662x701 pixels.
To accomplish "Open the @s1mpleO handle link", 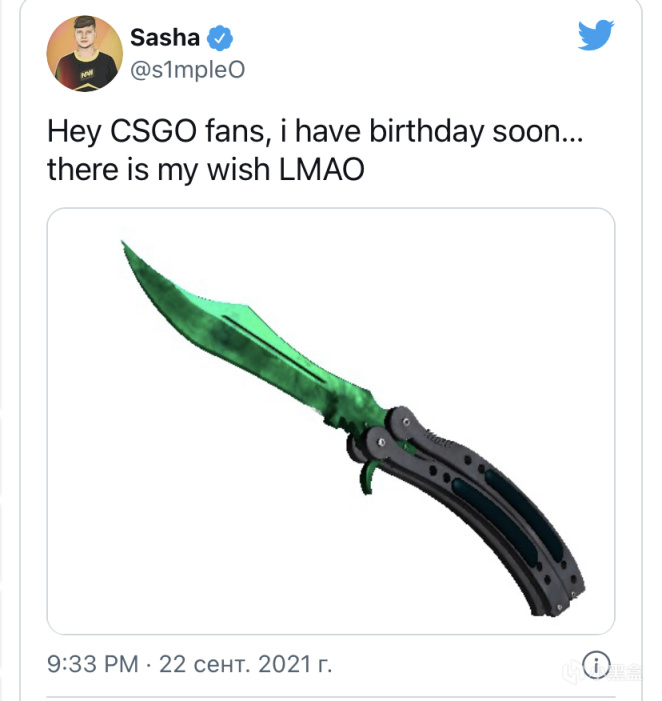I will 188,70.
